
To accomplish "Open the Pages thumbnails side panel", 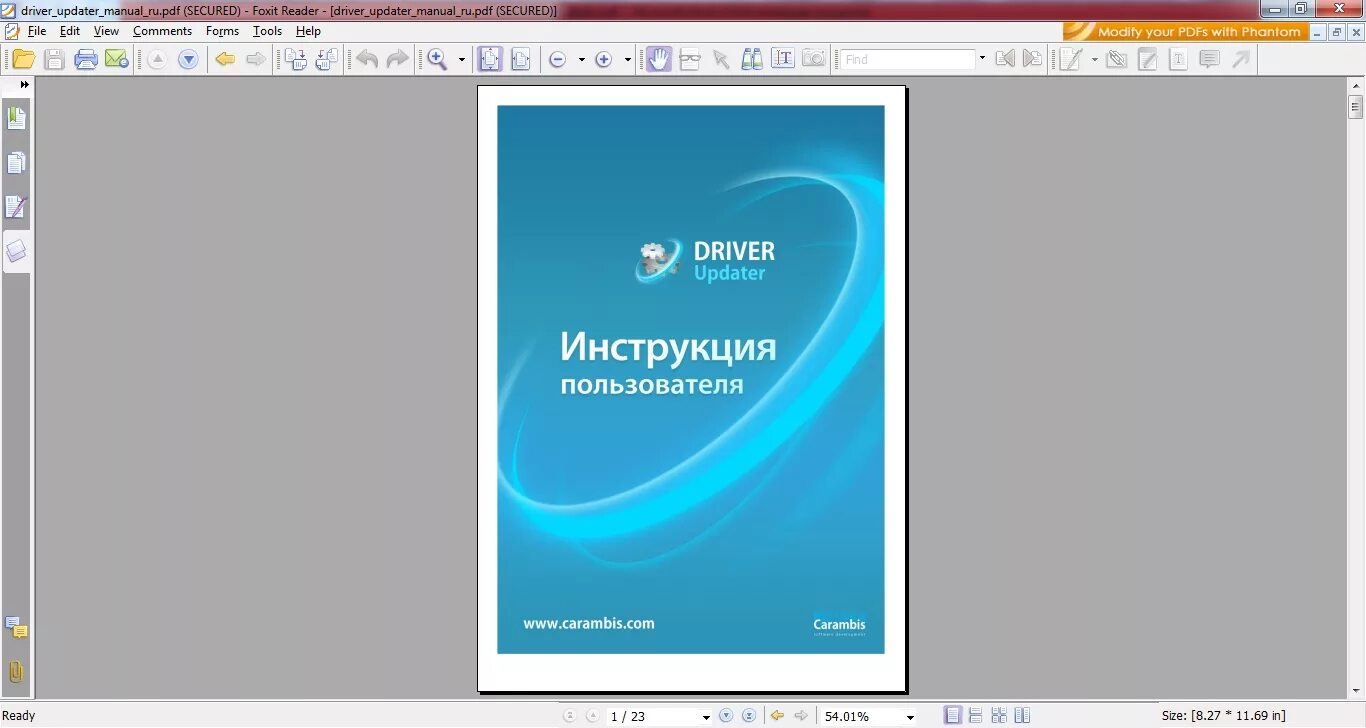I will 16,163.
